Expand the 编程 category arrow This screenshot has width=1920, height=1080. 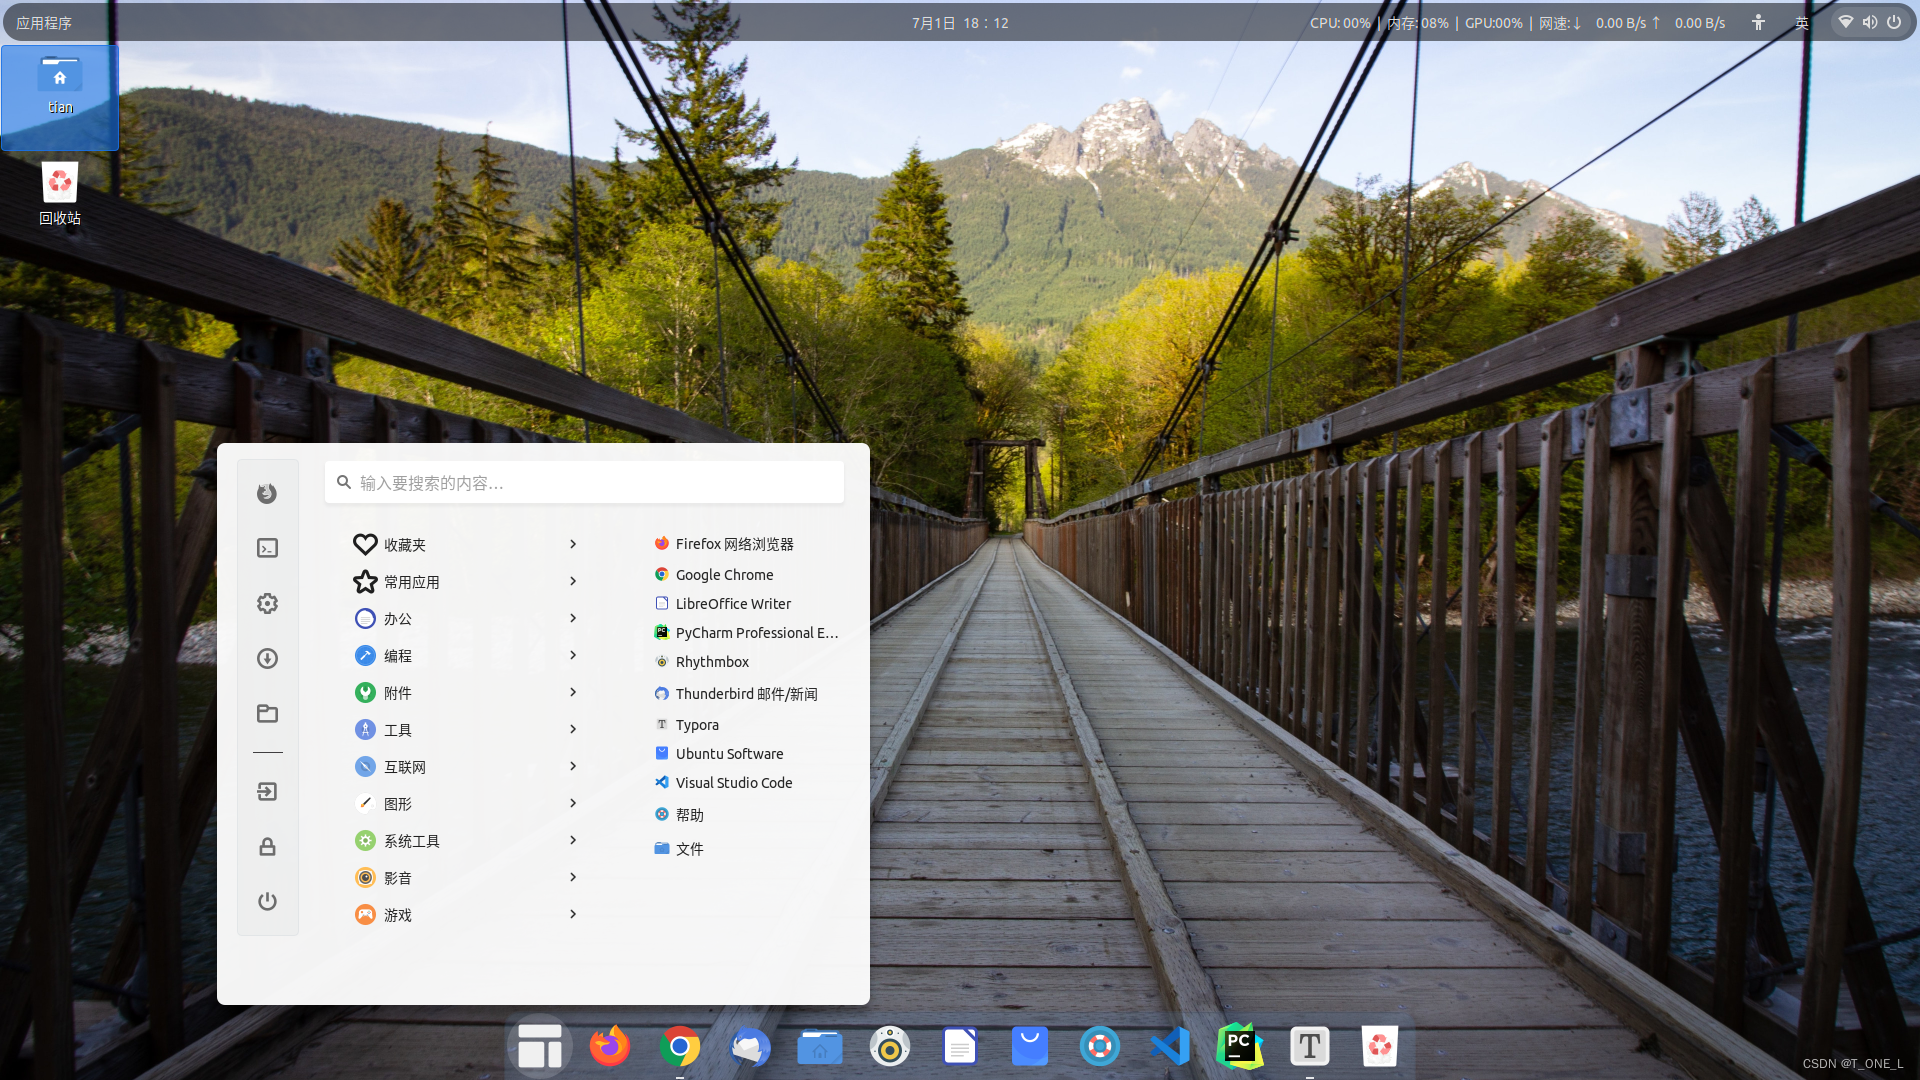(573, 655)
